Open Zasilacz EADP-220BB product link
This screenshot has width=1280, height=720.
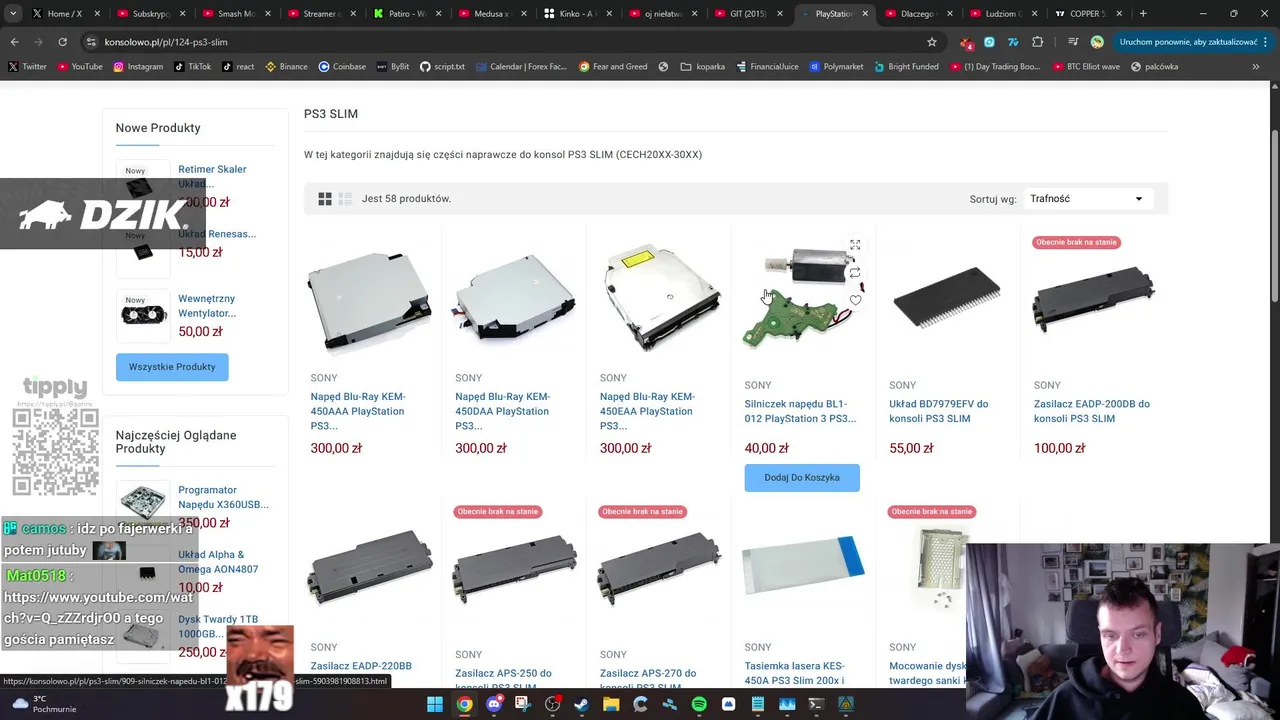[361, 666]
